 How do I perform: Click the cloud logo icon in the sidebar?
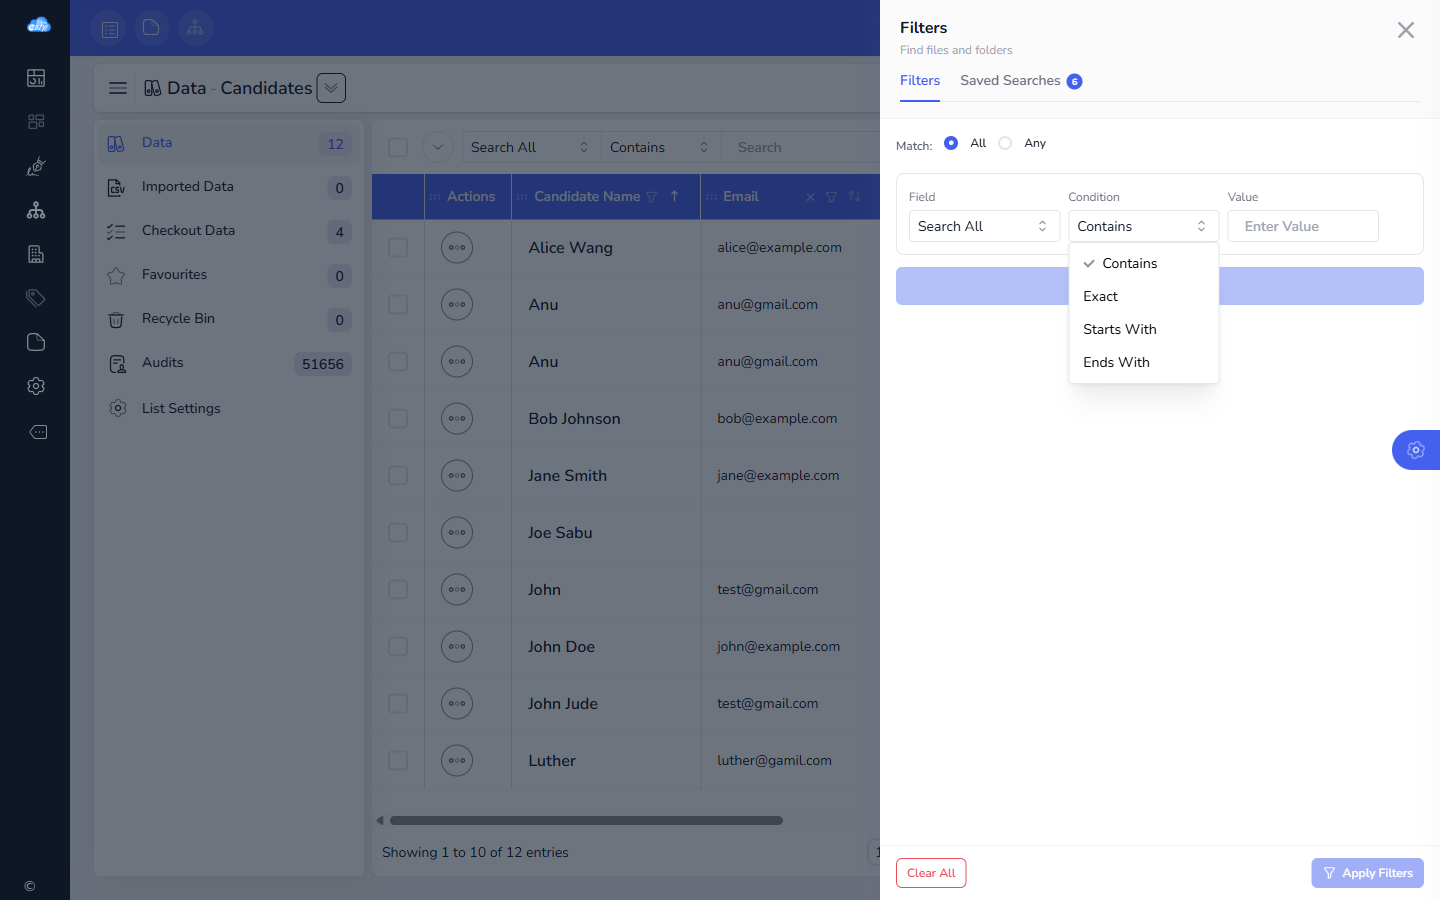[38, 25]
